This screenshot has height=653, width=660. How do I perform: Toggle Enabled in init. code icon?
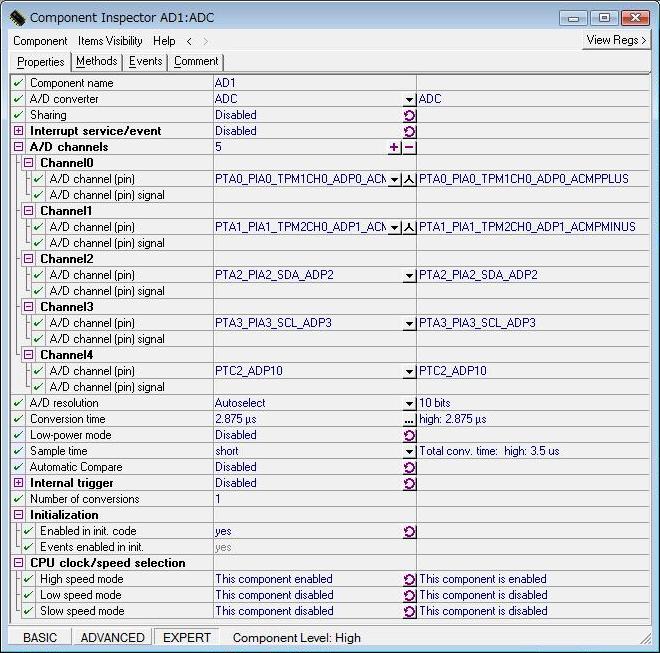click(x=409, y=532)
